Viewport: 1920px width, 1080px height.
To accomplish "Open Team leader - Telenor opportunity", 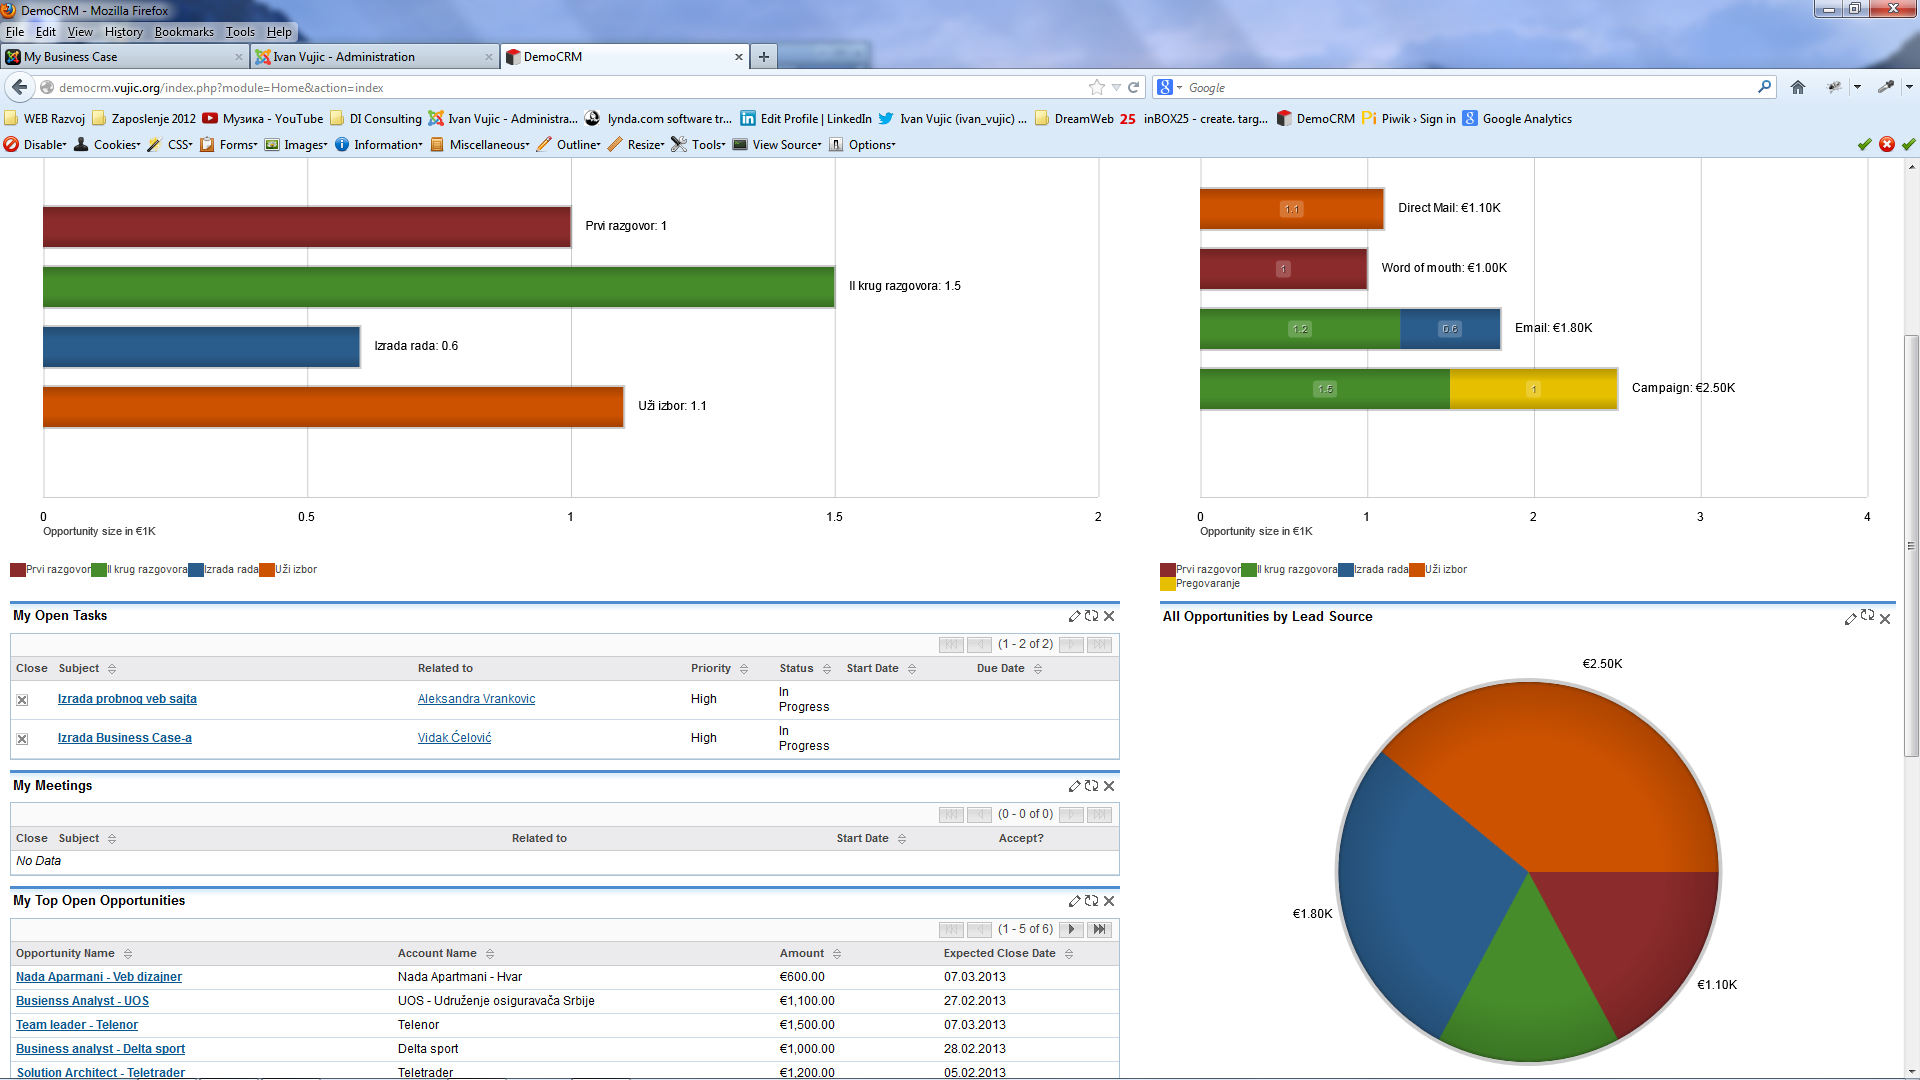I will point(77,1025).
